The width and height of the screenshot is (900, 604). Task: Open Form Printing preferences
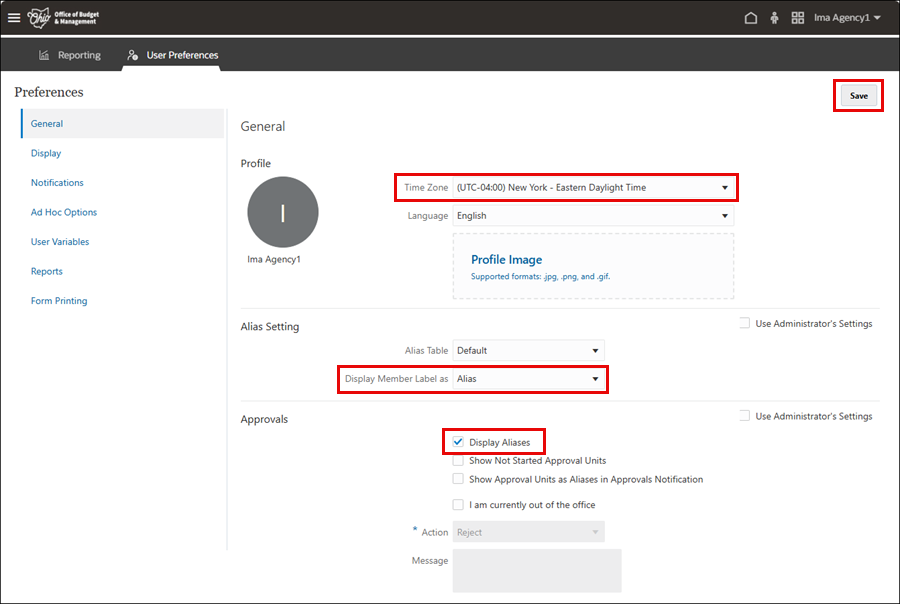click(59, 301)
